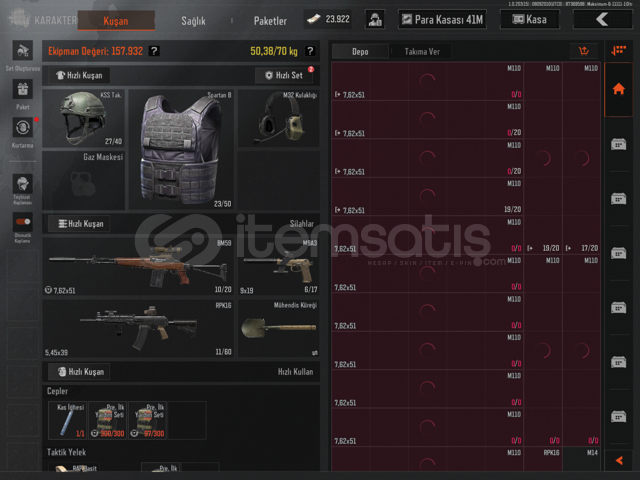Click the Hızlı Set button

(x=284, y=75)
